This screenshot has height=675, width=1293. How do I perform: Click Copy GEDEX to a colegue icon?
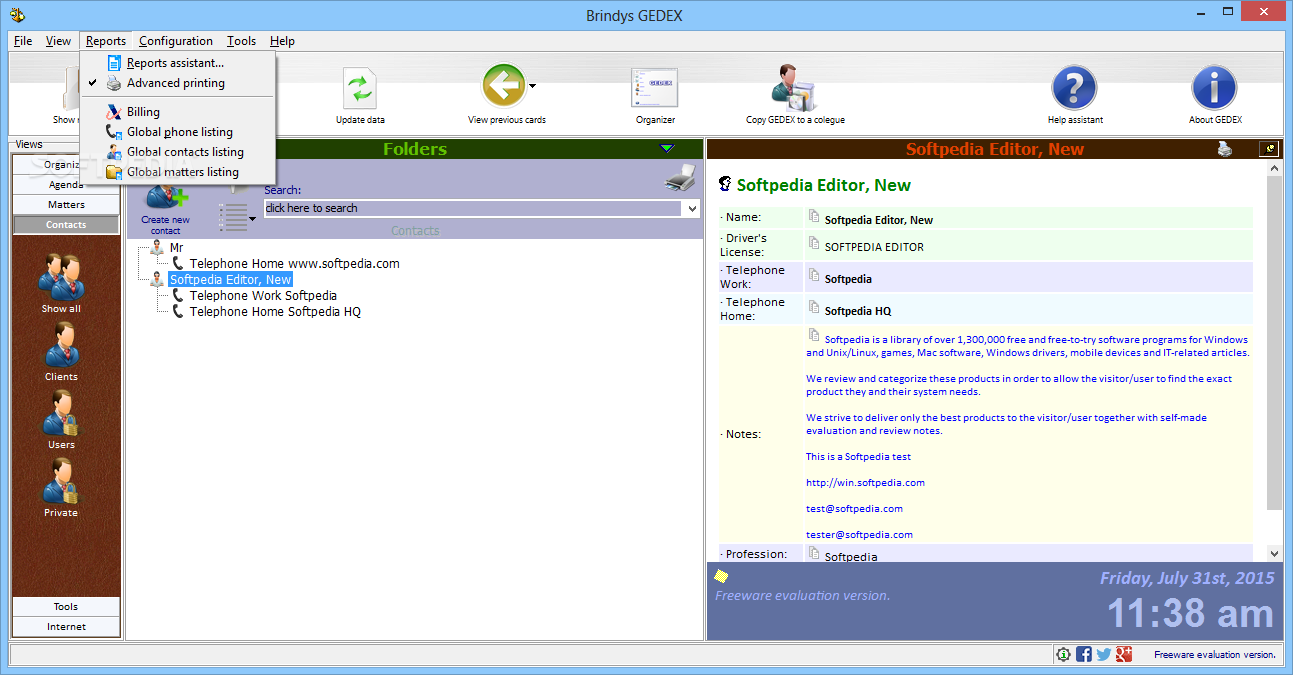coord(795,88)
